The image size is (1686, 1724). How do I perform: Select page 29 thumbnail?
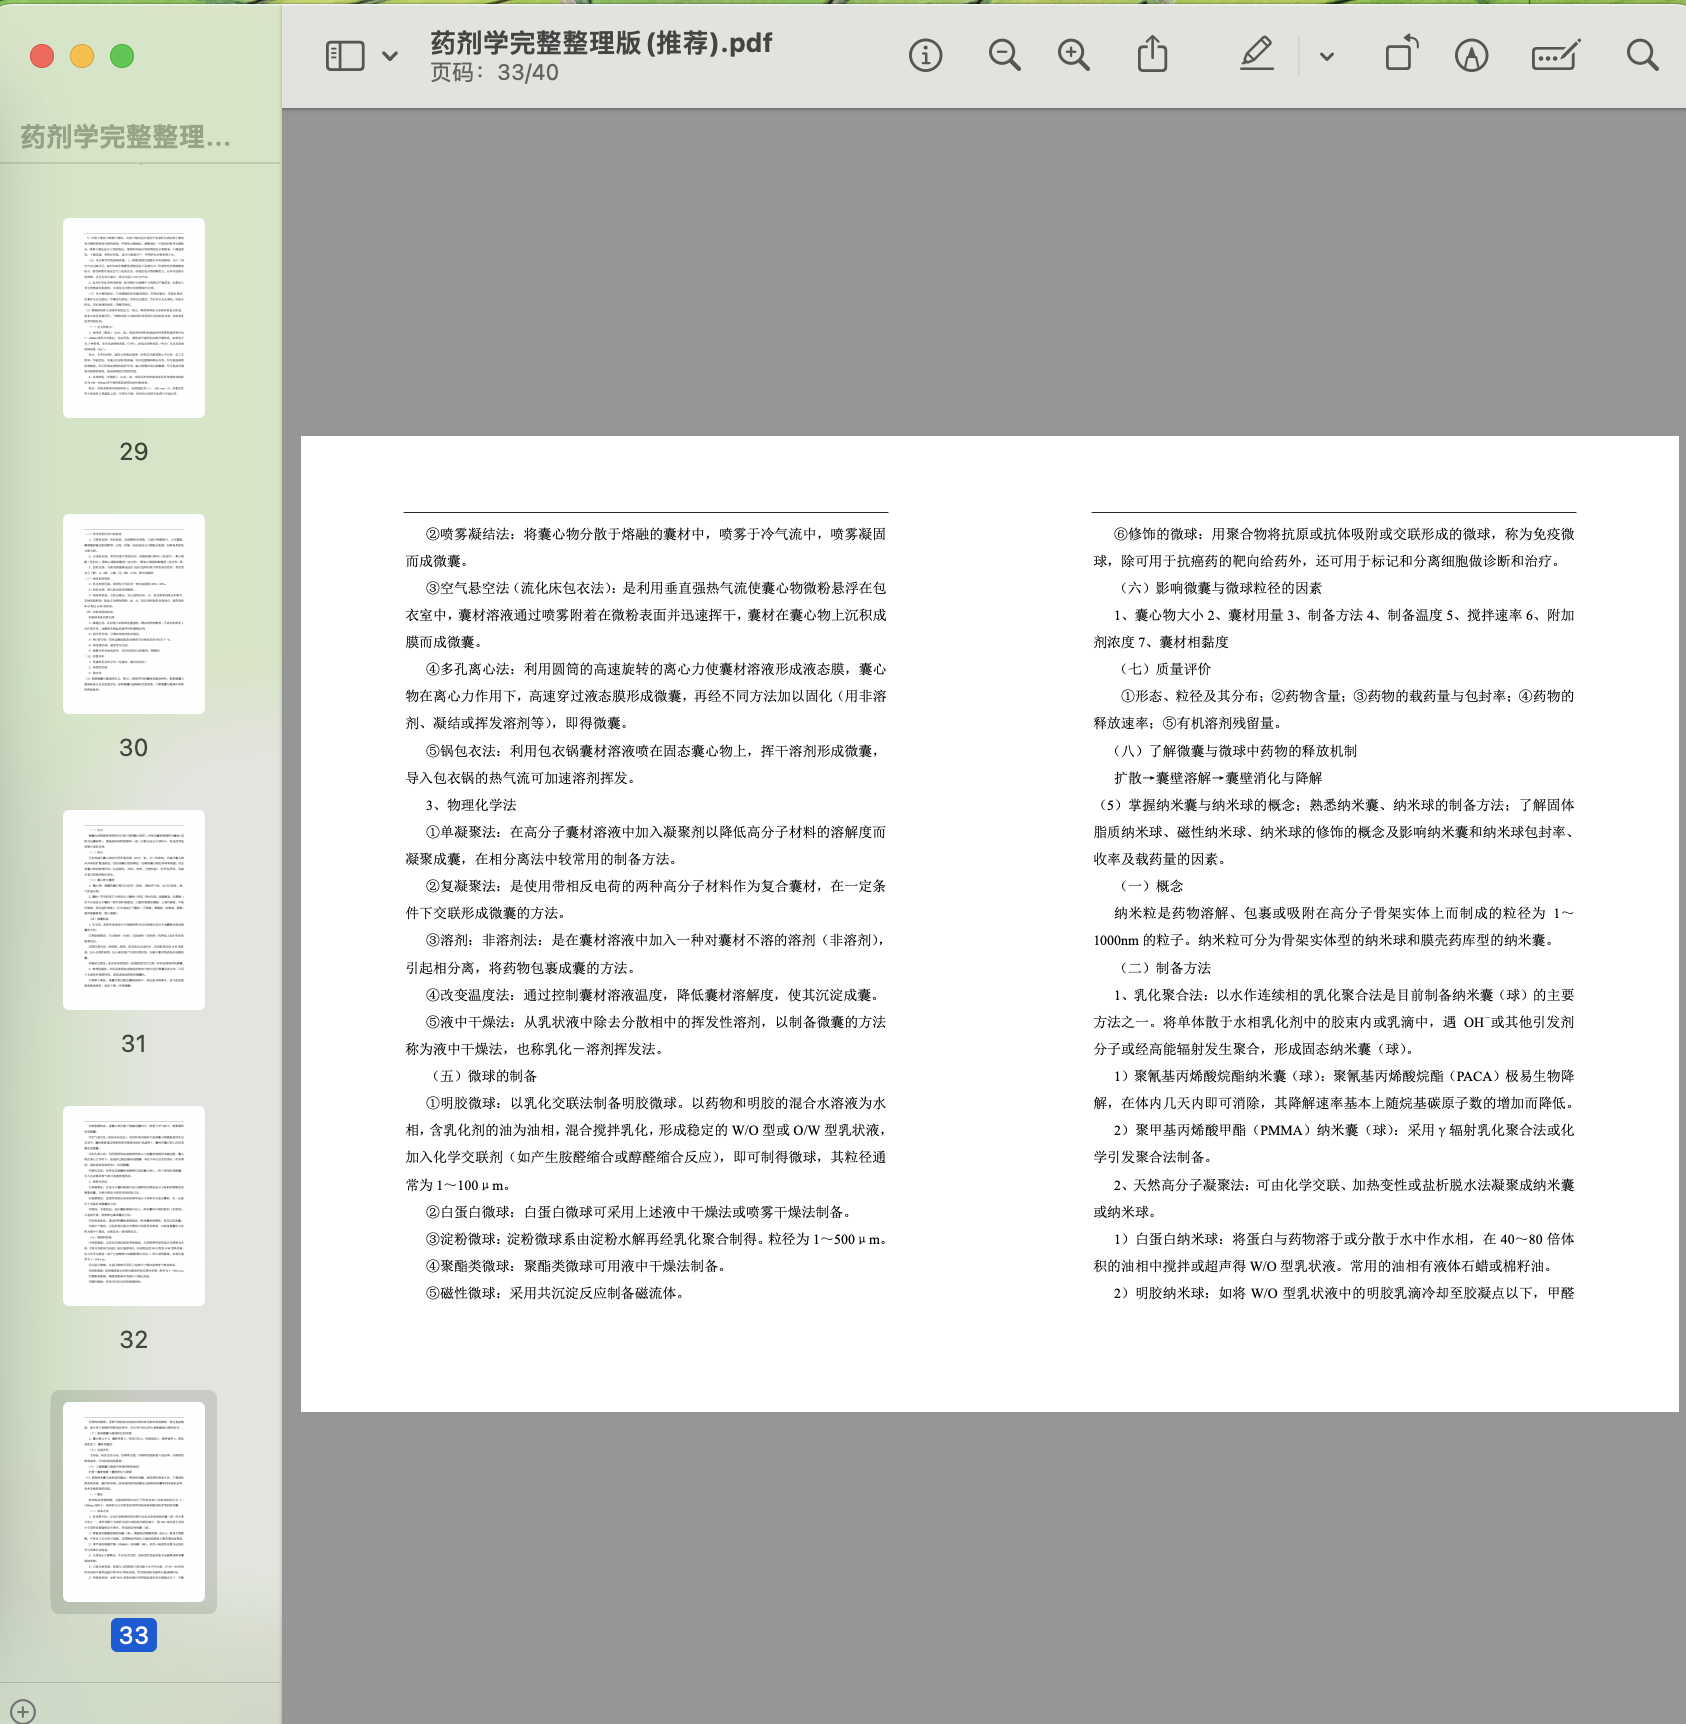coord(134,318)
